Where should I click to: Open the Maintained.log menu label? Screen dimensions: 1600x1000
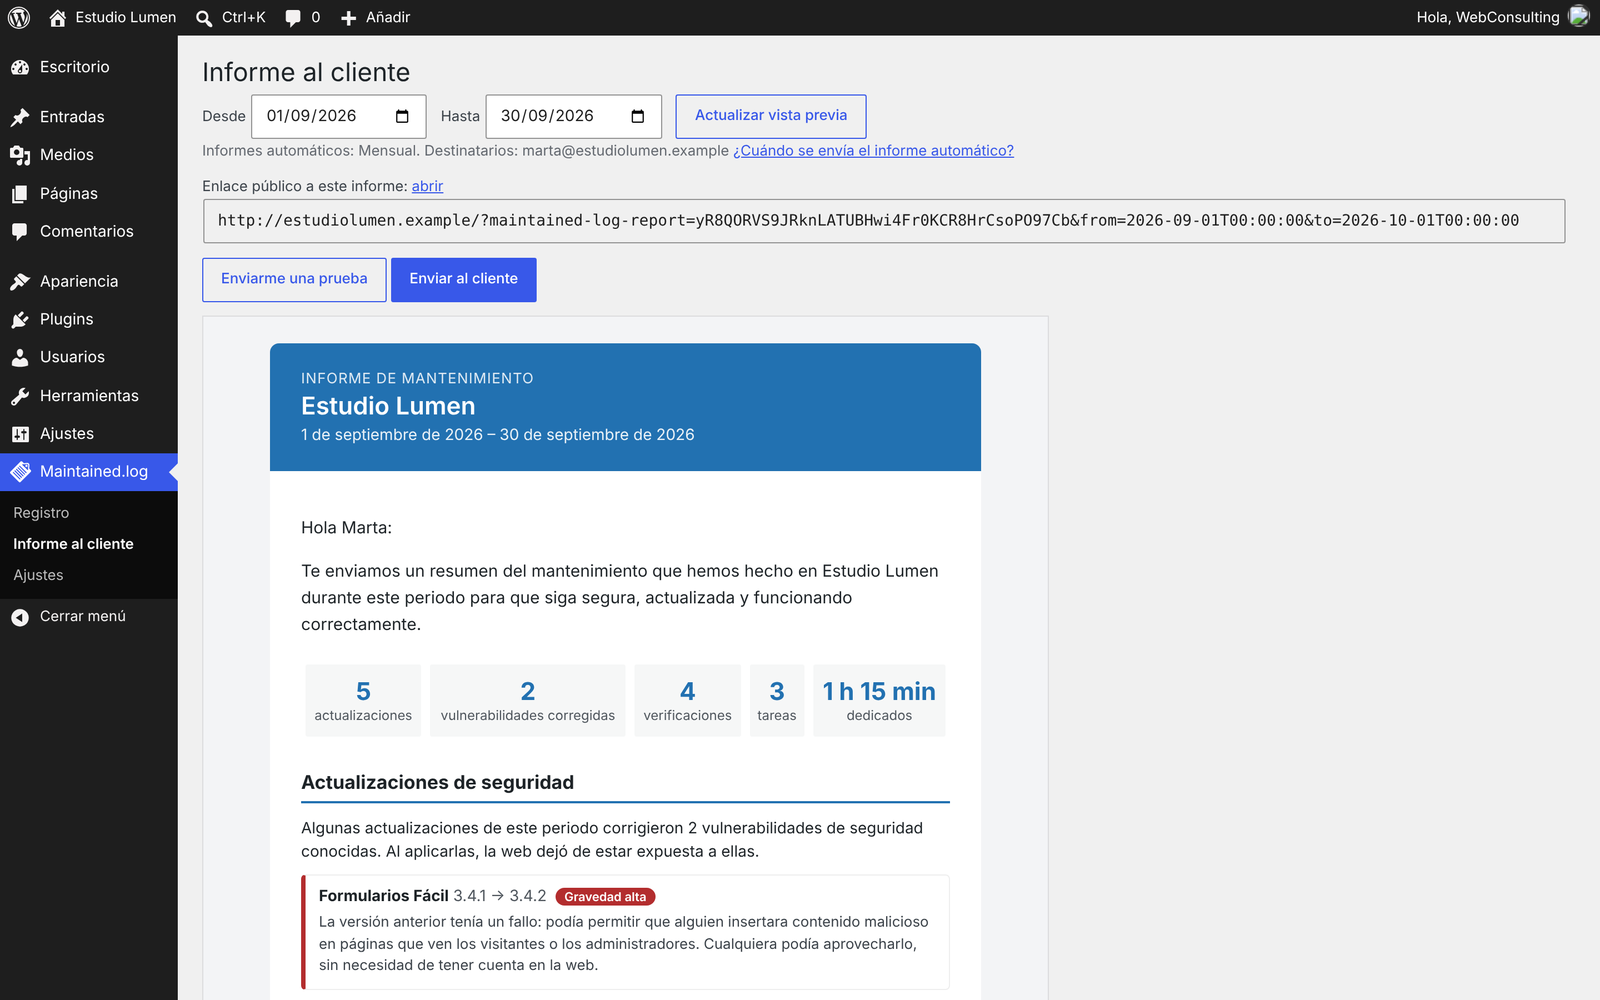click(x=94, y=471)
